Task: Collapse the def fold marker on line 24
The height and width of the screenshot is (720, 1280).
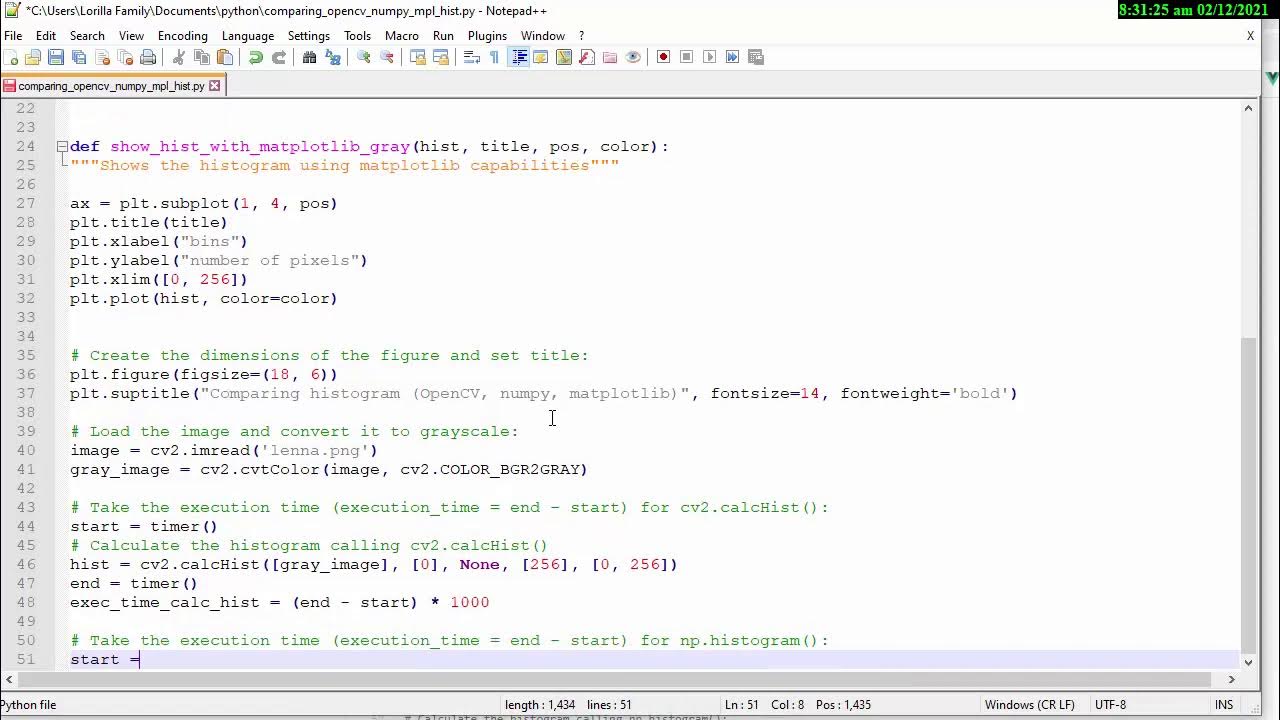Action: [62, 146]
